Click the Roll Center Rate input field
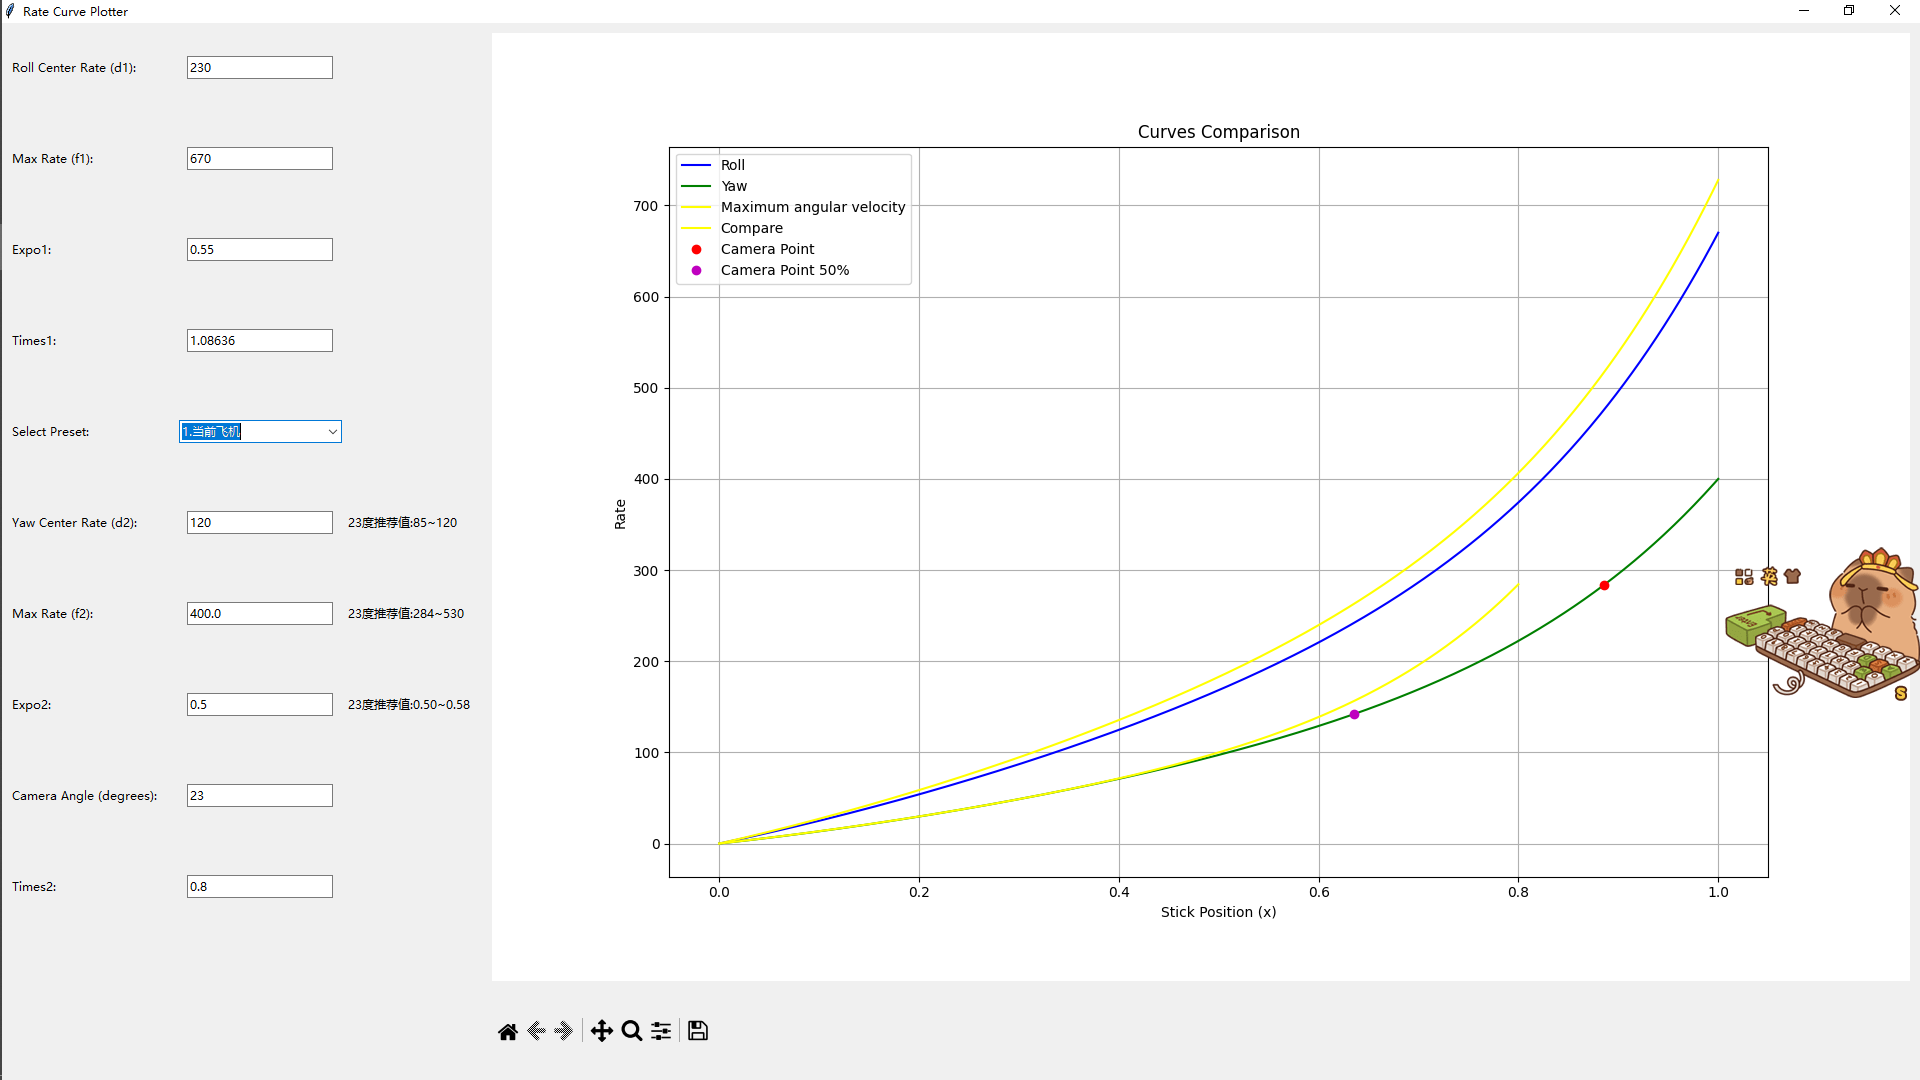Viewport: 1920px width, 1080px height. pyautogui.click(x=259, y=68)
